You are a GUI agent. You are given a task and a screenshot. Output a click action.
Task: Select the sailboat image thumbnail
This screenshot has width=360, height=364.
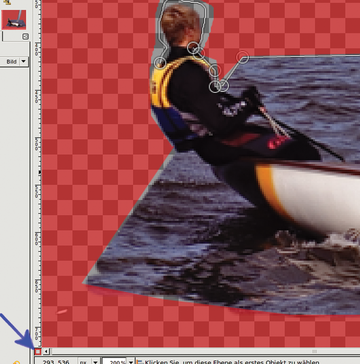click(x=14, y=20)
